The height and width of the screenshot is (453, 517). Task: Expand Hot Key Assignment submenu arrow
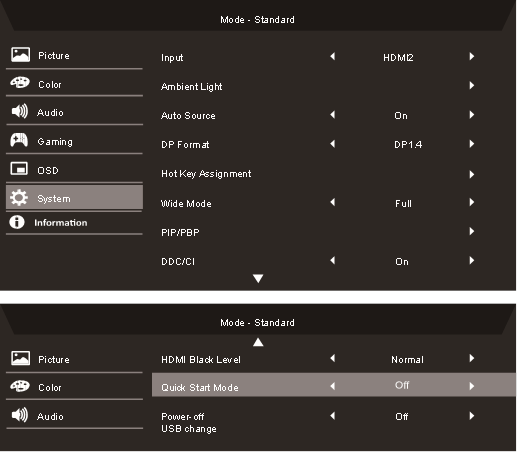pos(472,175)
